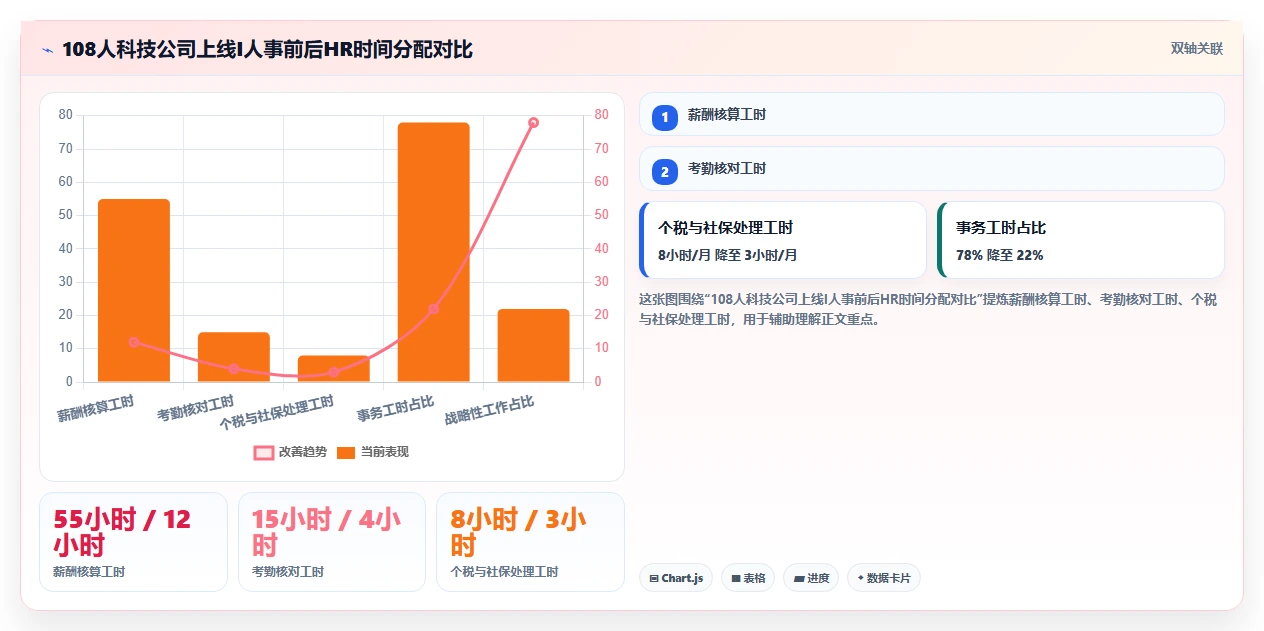This screenshot has width=1264, height=631.
Task: Click the 8小时 / 3小时 stat card
Action: [530, 542]
